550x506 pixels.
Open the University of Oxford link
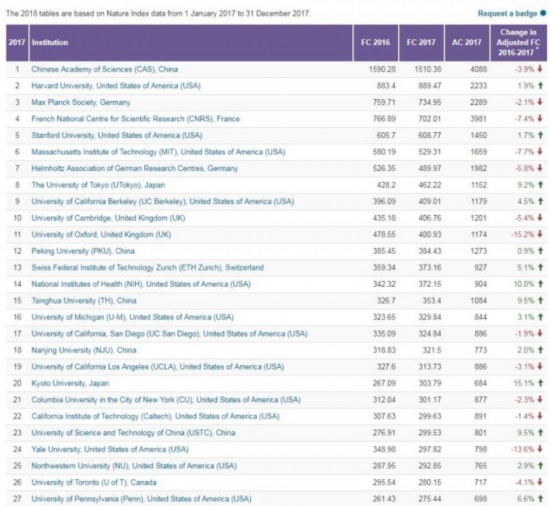[101, 235]
